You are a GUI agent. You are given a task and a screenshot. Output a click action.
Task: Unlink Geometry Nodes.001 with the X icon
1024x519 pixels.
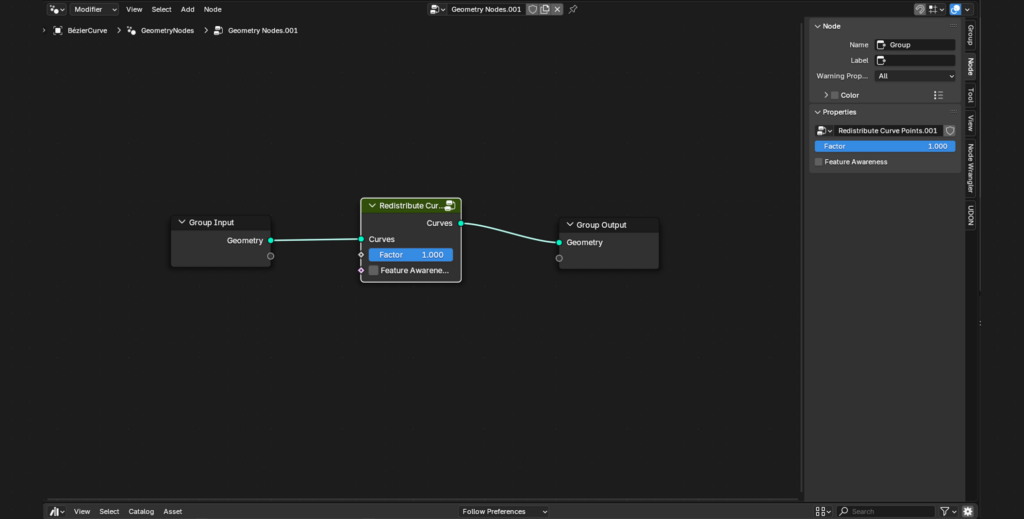557,9
